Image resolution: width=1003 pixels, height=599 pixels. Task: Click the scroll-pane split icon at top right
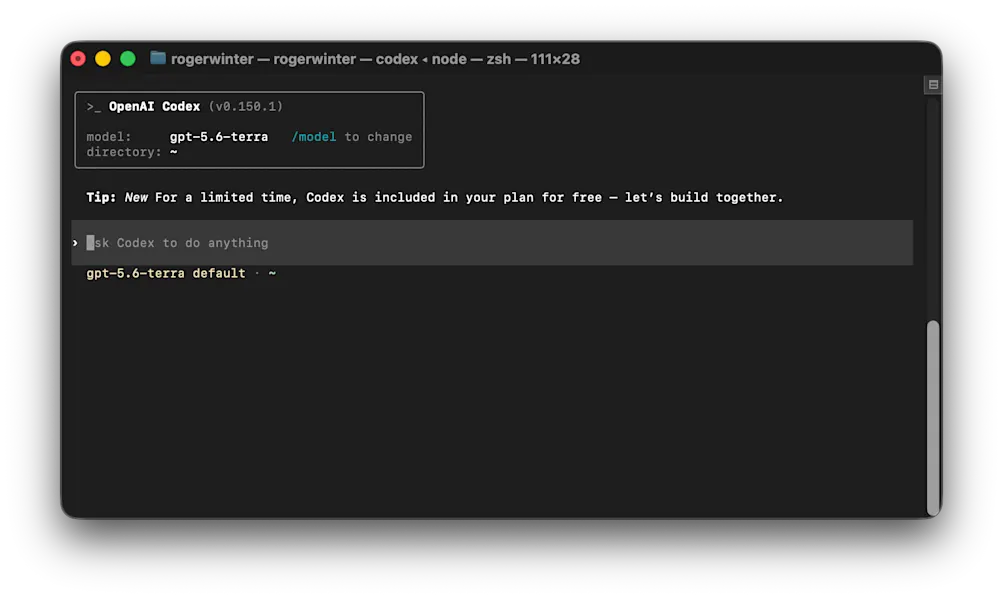click(x=933, y=84)
